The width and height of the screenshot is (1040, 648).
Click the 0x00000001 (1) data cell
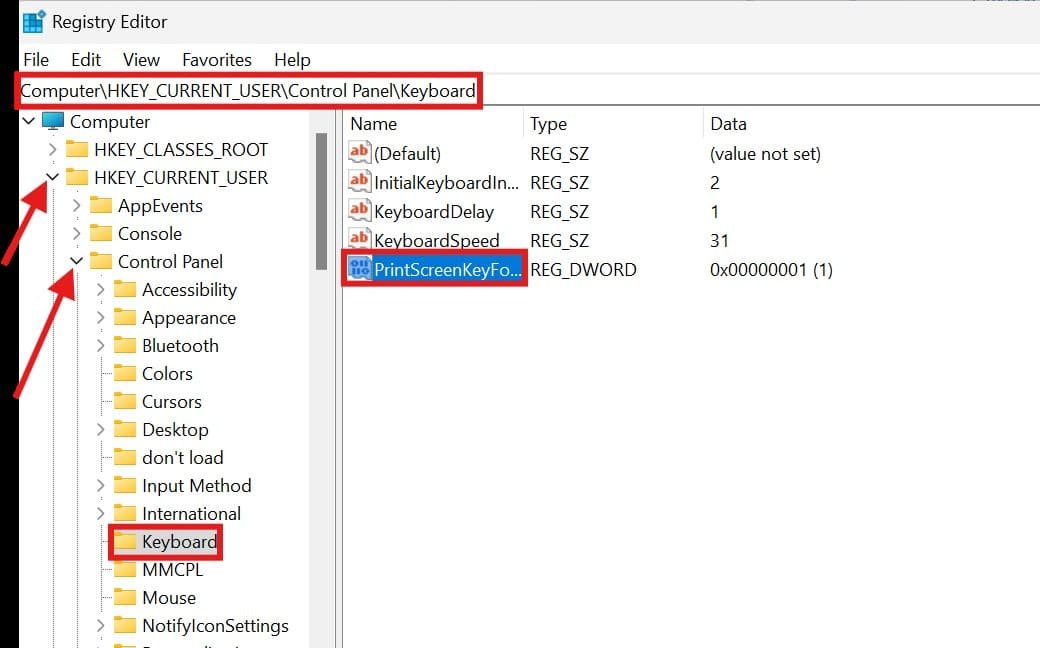[x=771, y=269]
